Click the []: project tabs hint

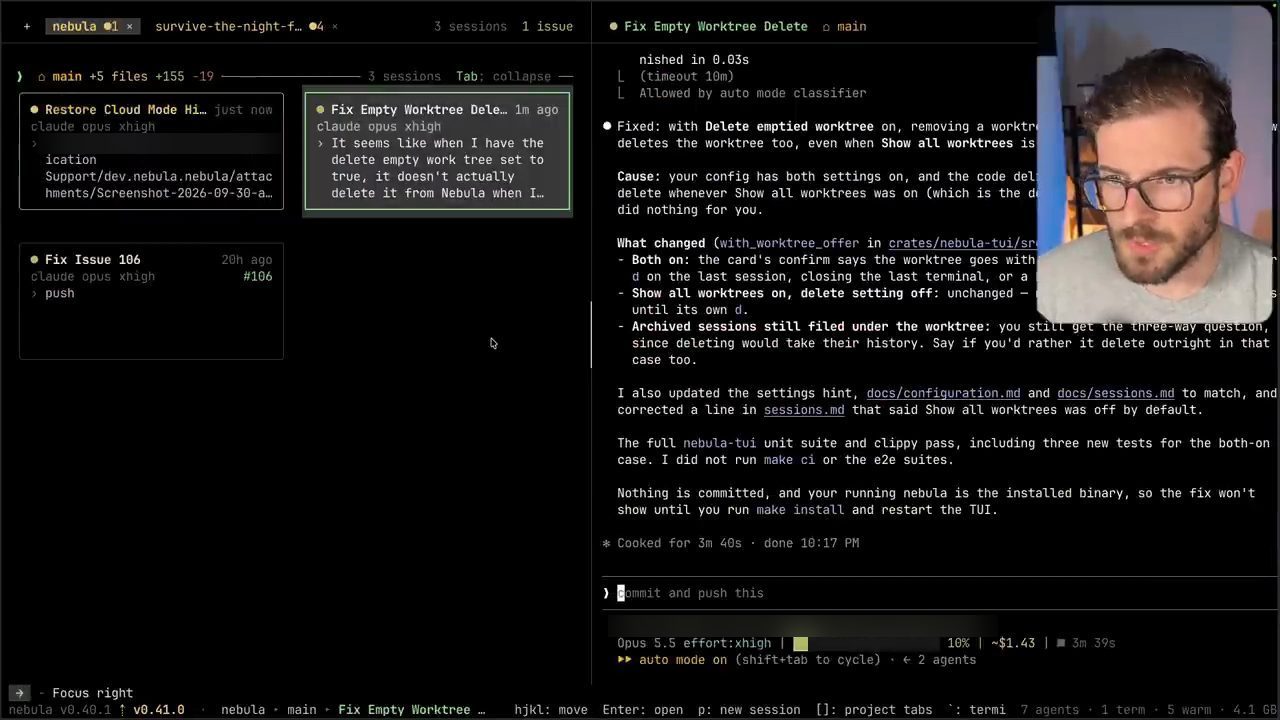coord(875,710)
